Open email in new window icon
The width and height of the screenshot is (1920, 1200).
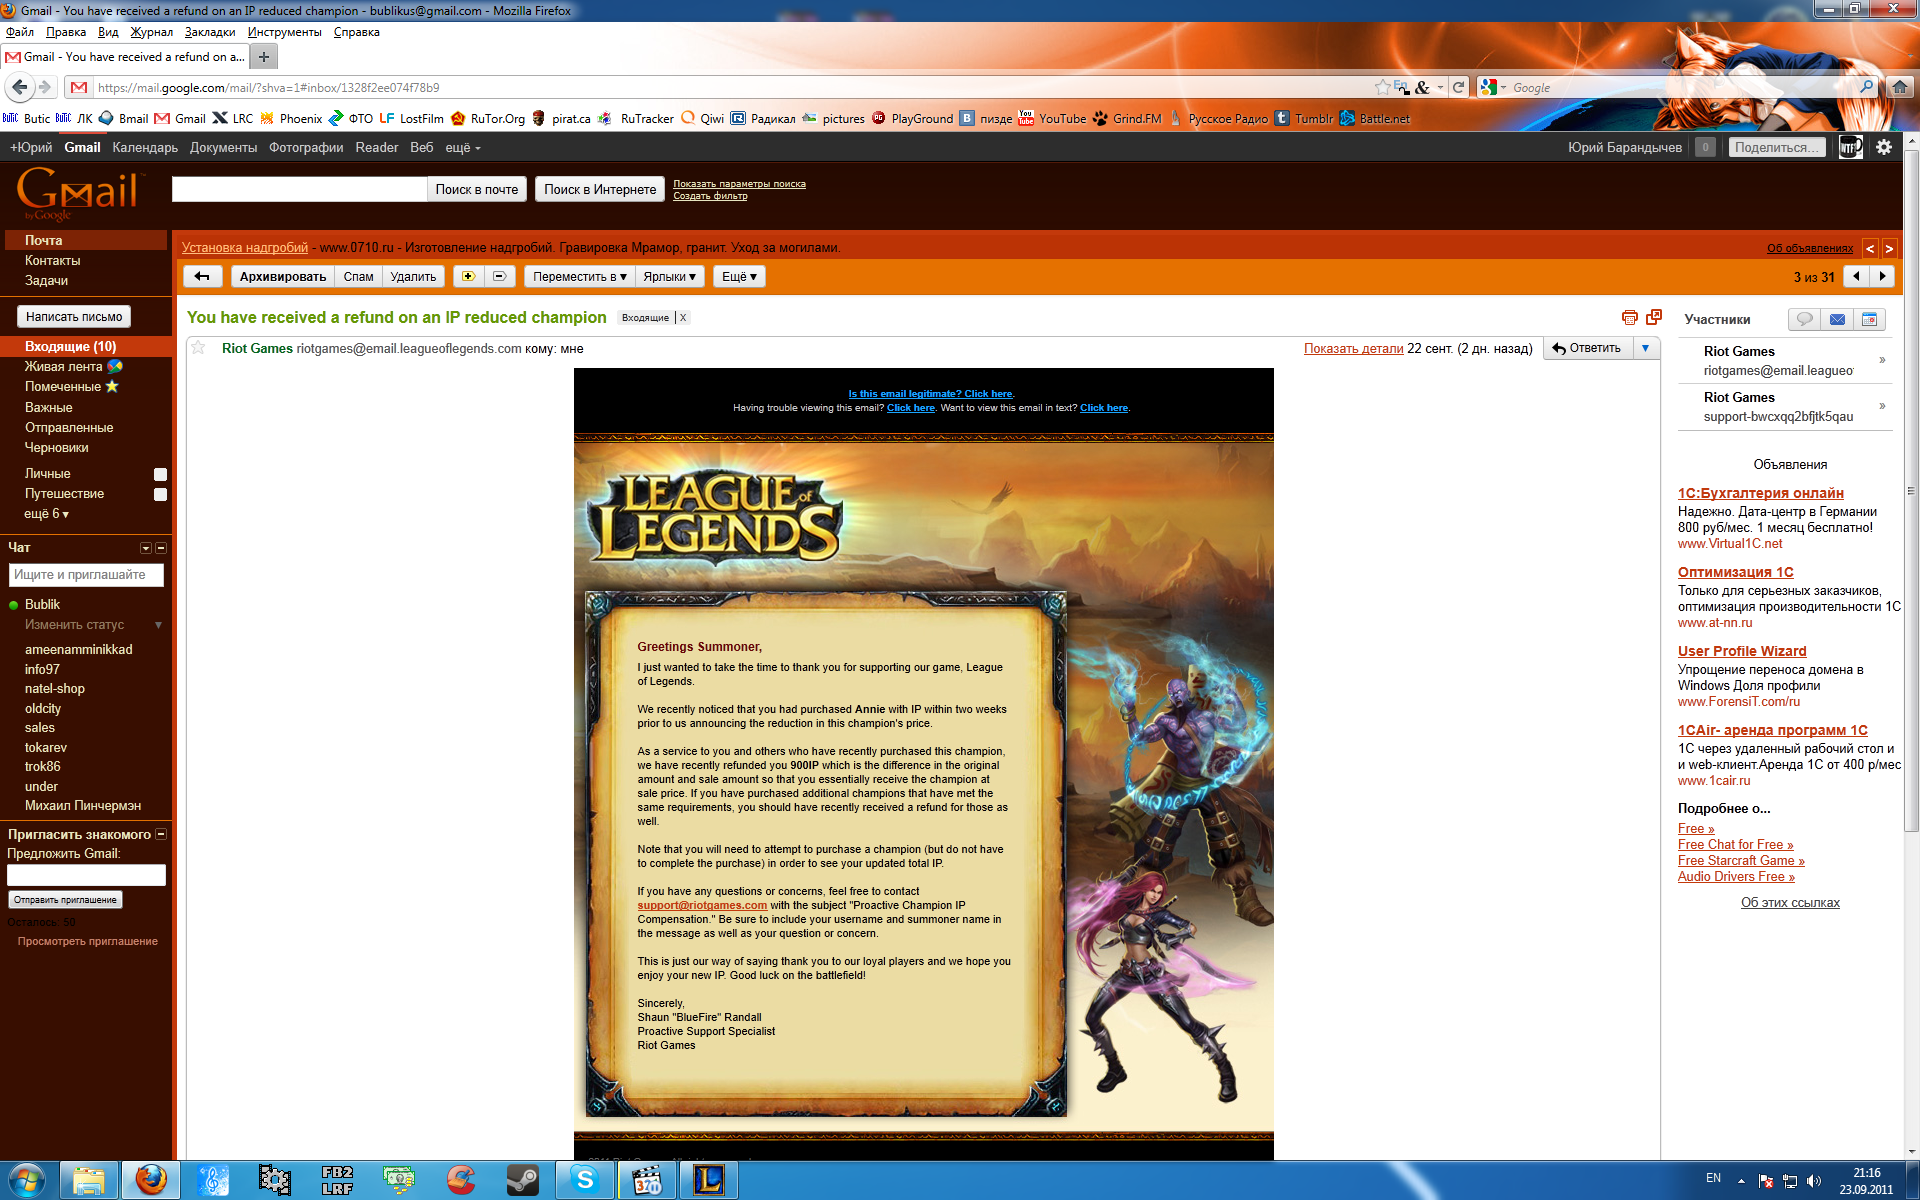click(1654, 317)
